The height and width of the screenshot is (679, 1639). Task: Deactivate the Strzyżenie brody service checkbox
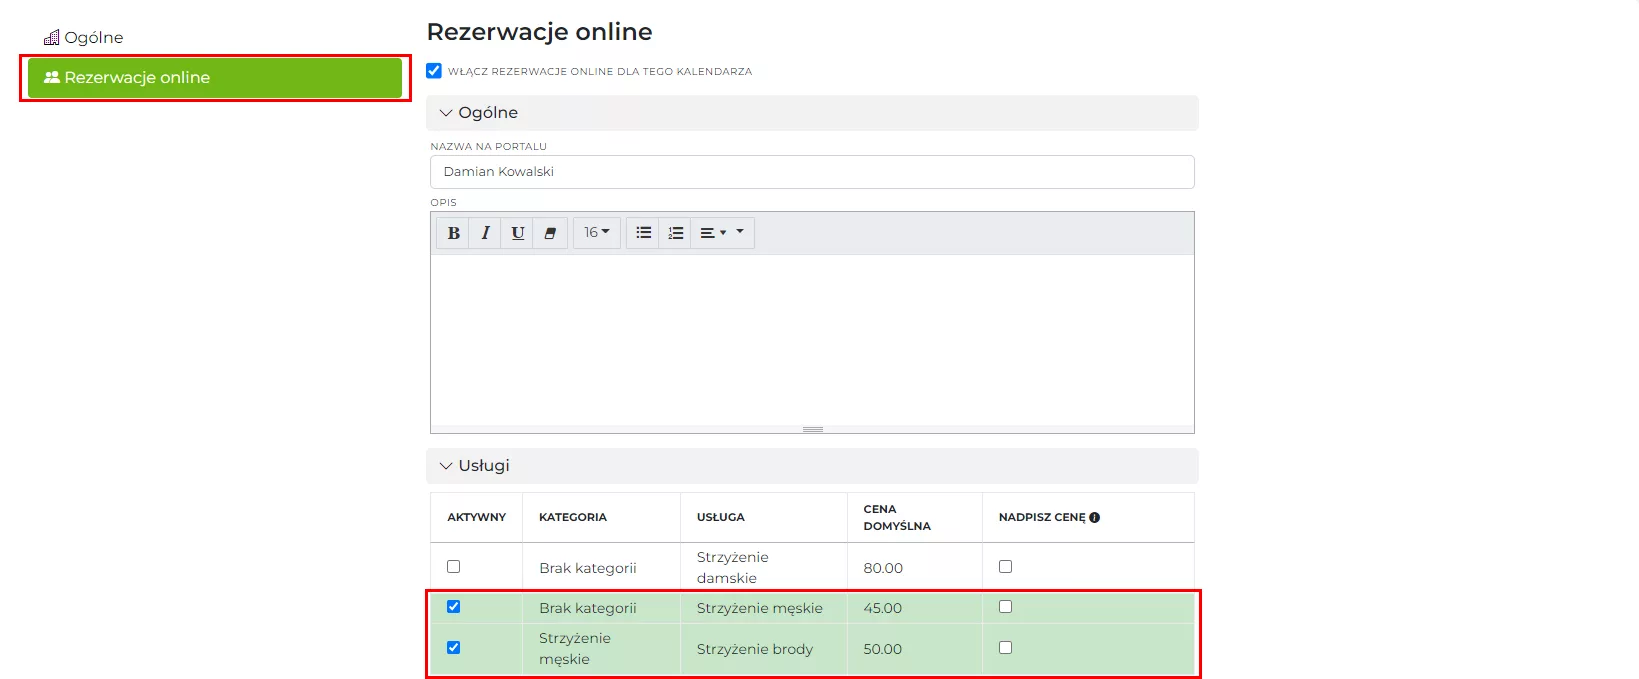[x=454, y=648]
